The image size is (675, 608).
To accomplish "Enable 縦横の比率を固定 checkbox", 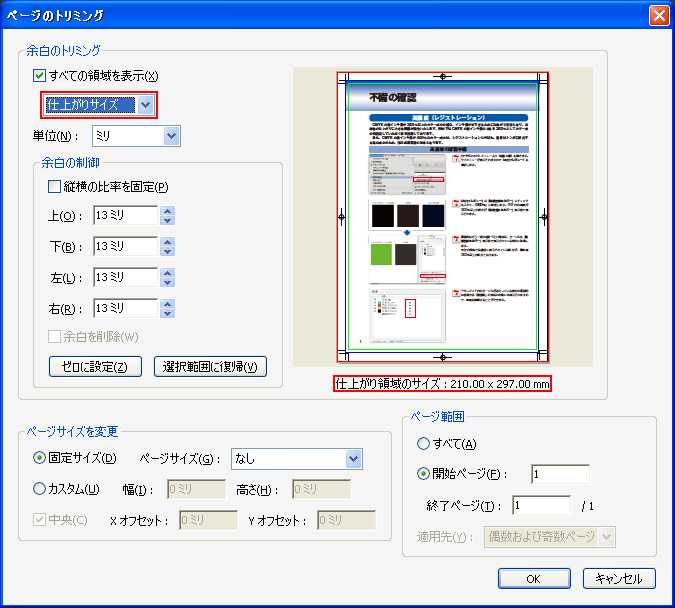I will tap(55, 186).
